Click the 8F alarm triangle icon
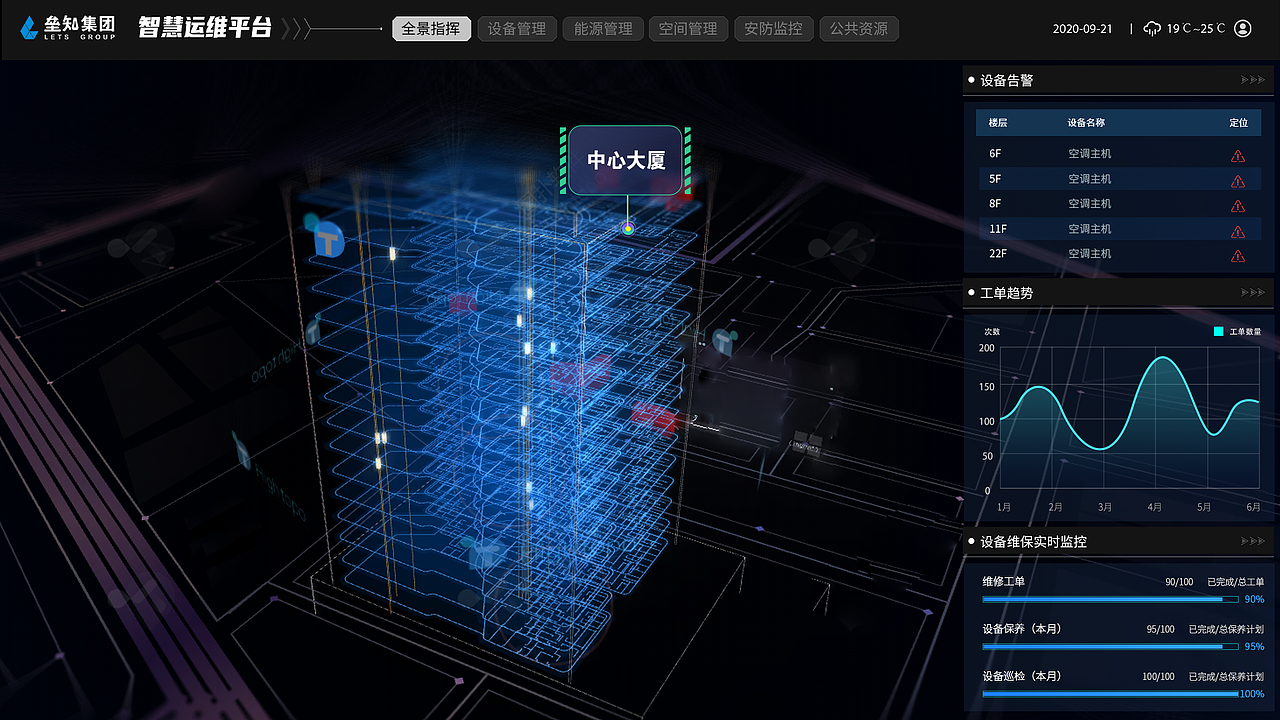Image resolution: width=1280 pixels, height=720 pixels. 1238,204
